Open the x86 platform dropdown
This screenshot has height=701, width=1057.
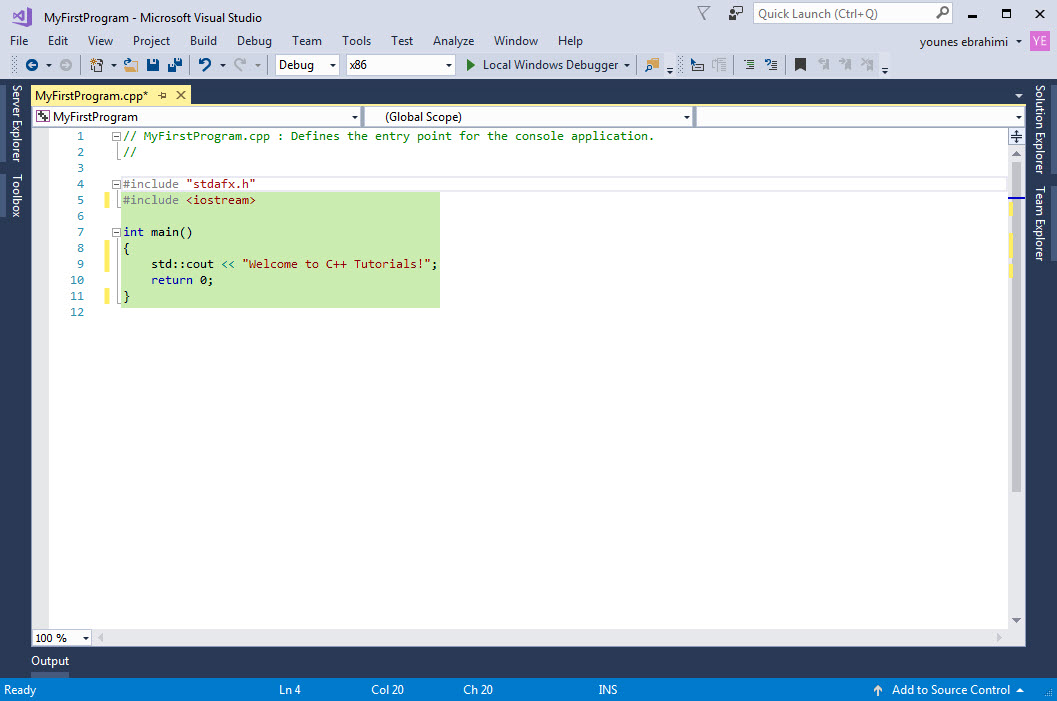(x=400, y=64)
